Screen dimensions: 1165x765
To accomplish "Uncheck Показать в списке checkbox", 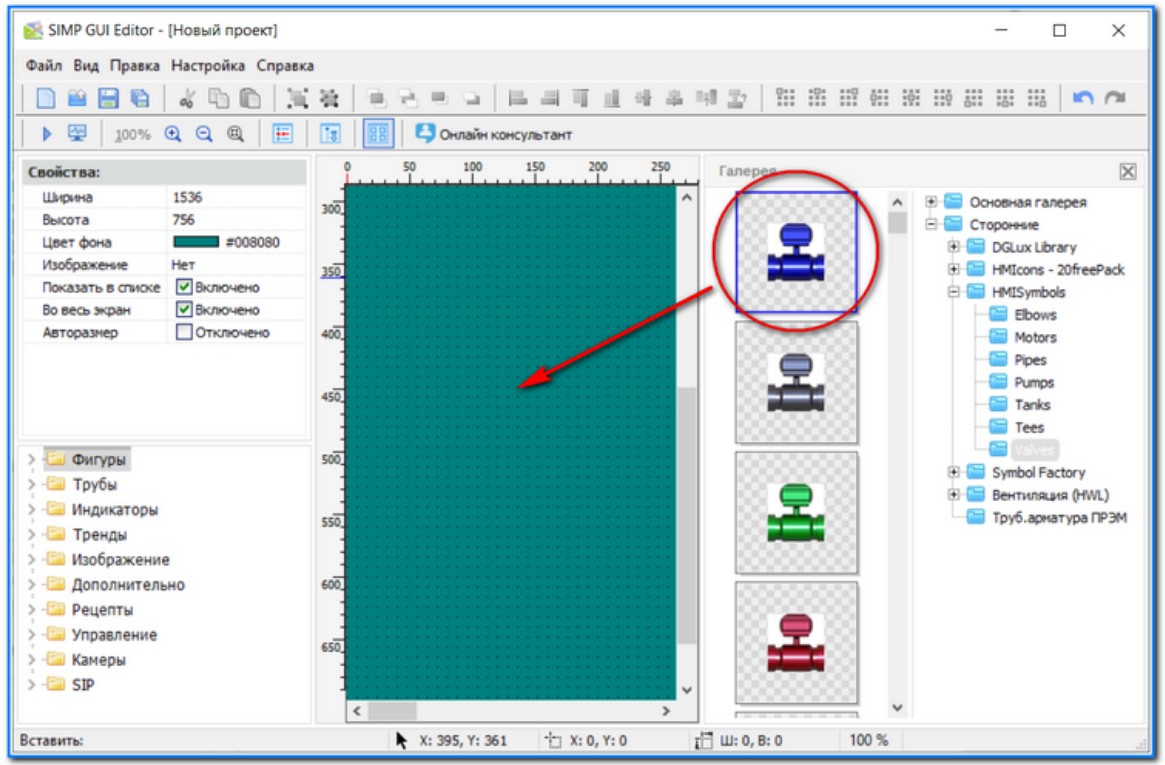I will point(184,287).
